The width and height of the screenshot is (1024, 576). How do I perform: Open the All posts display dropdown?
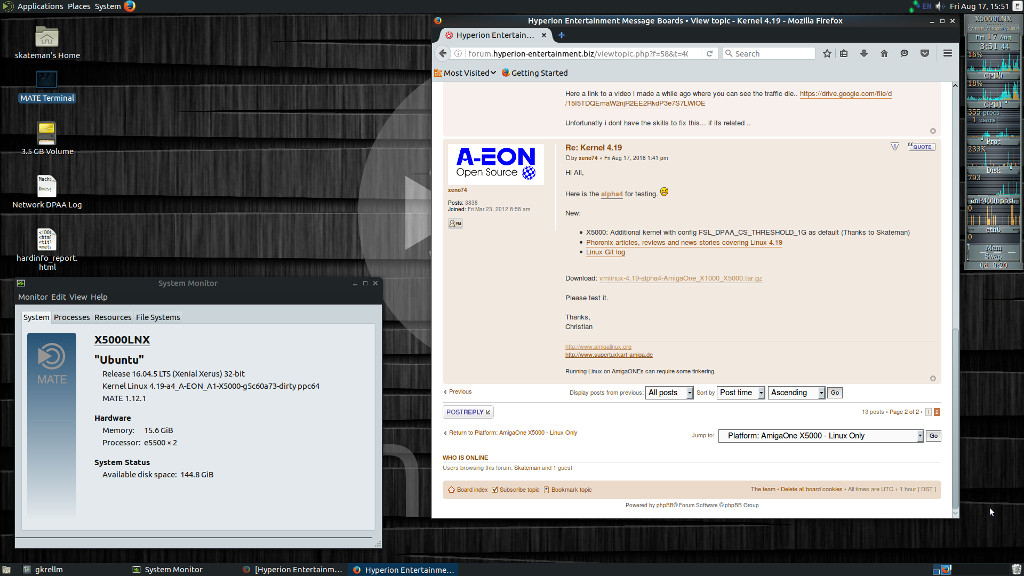coord(669,392)
